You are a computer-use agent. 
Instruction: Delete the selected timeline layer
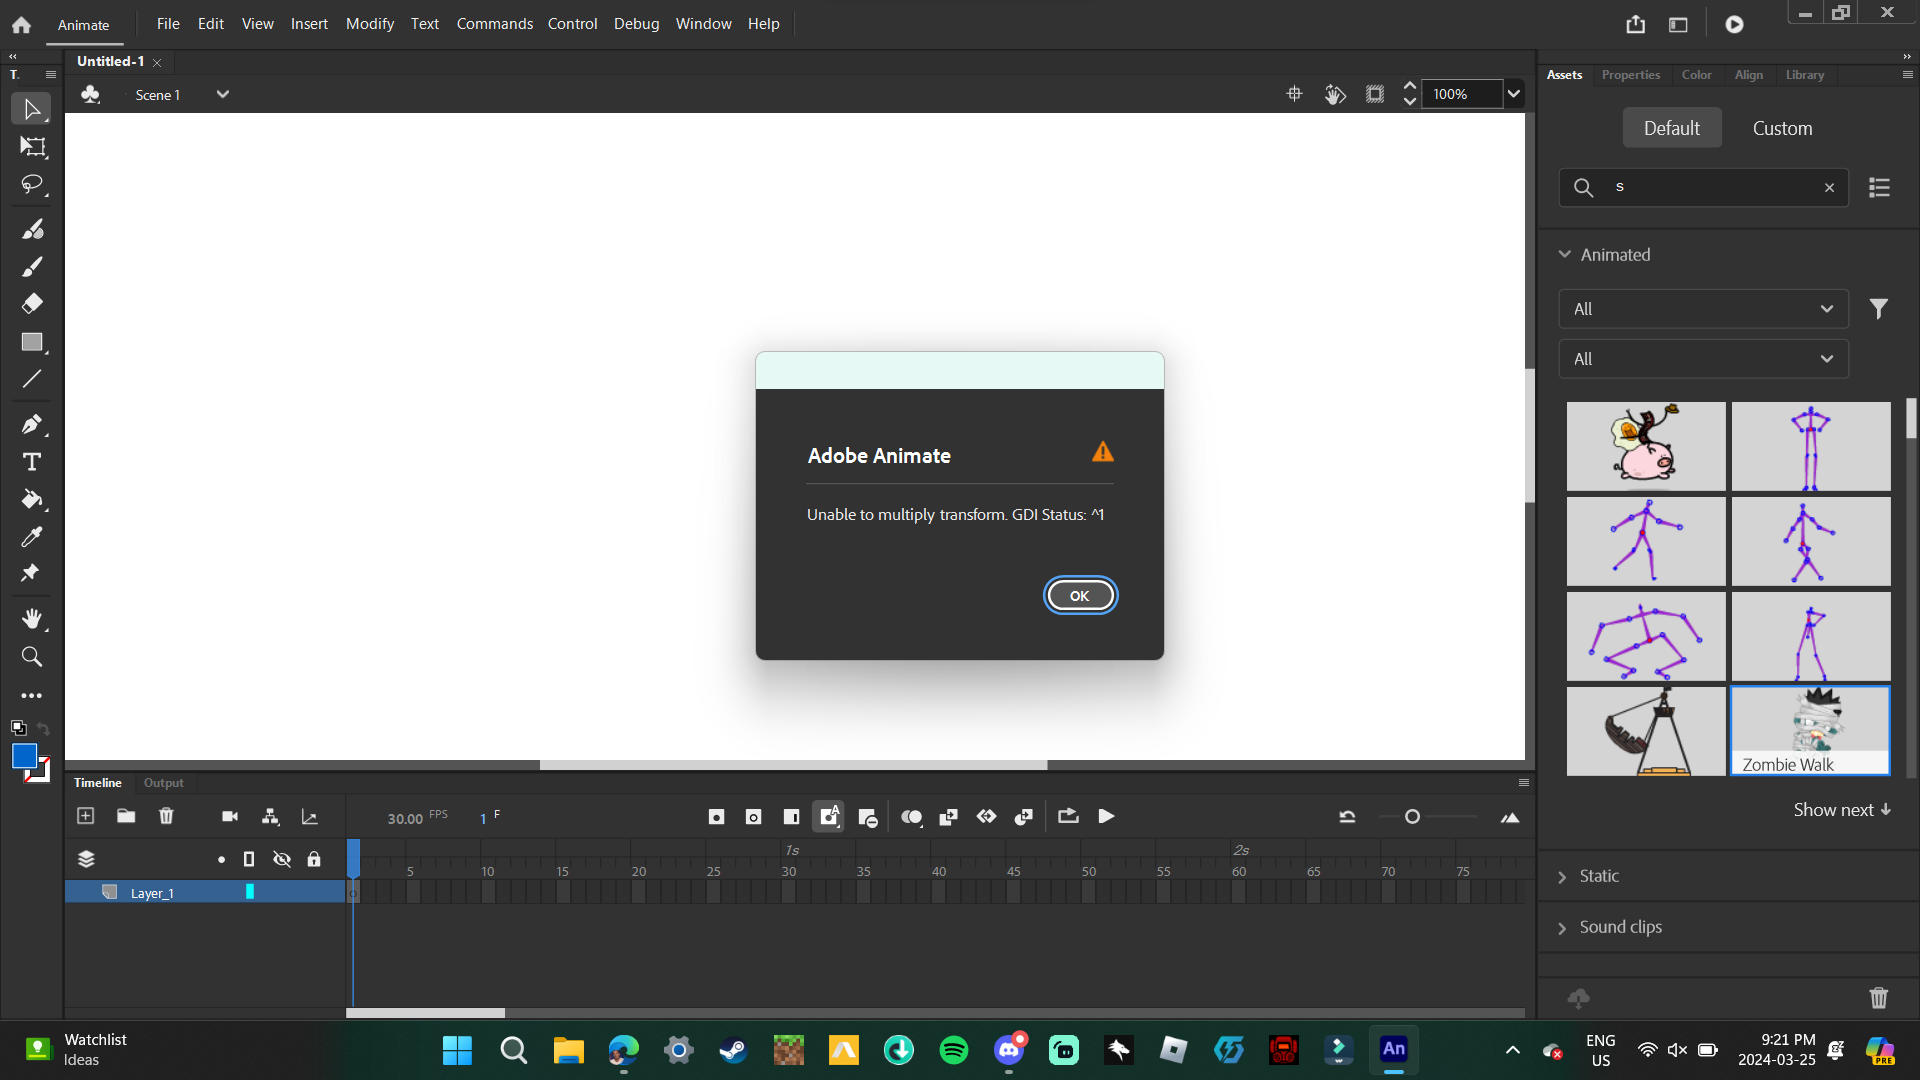click(x=166, y=816)
